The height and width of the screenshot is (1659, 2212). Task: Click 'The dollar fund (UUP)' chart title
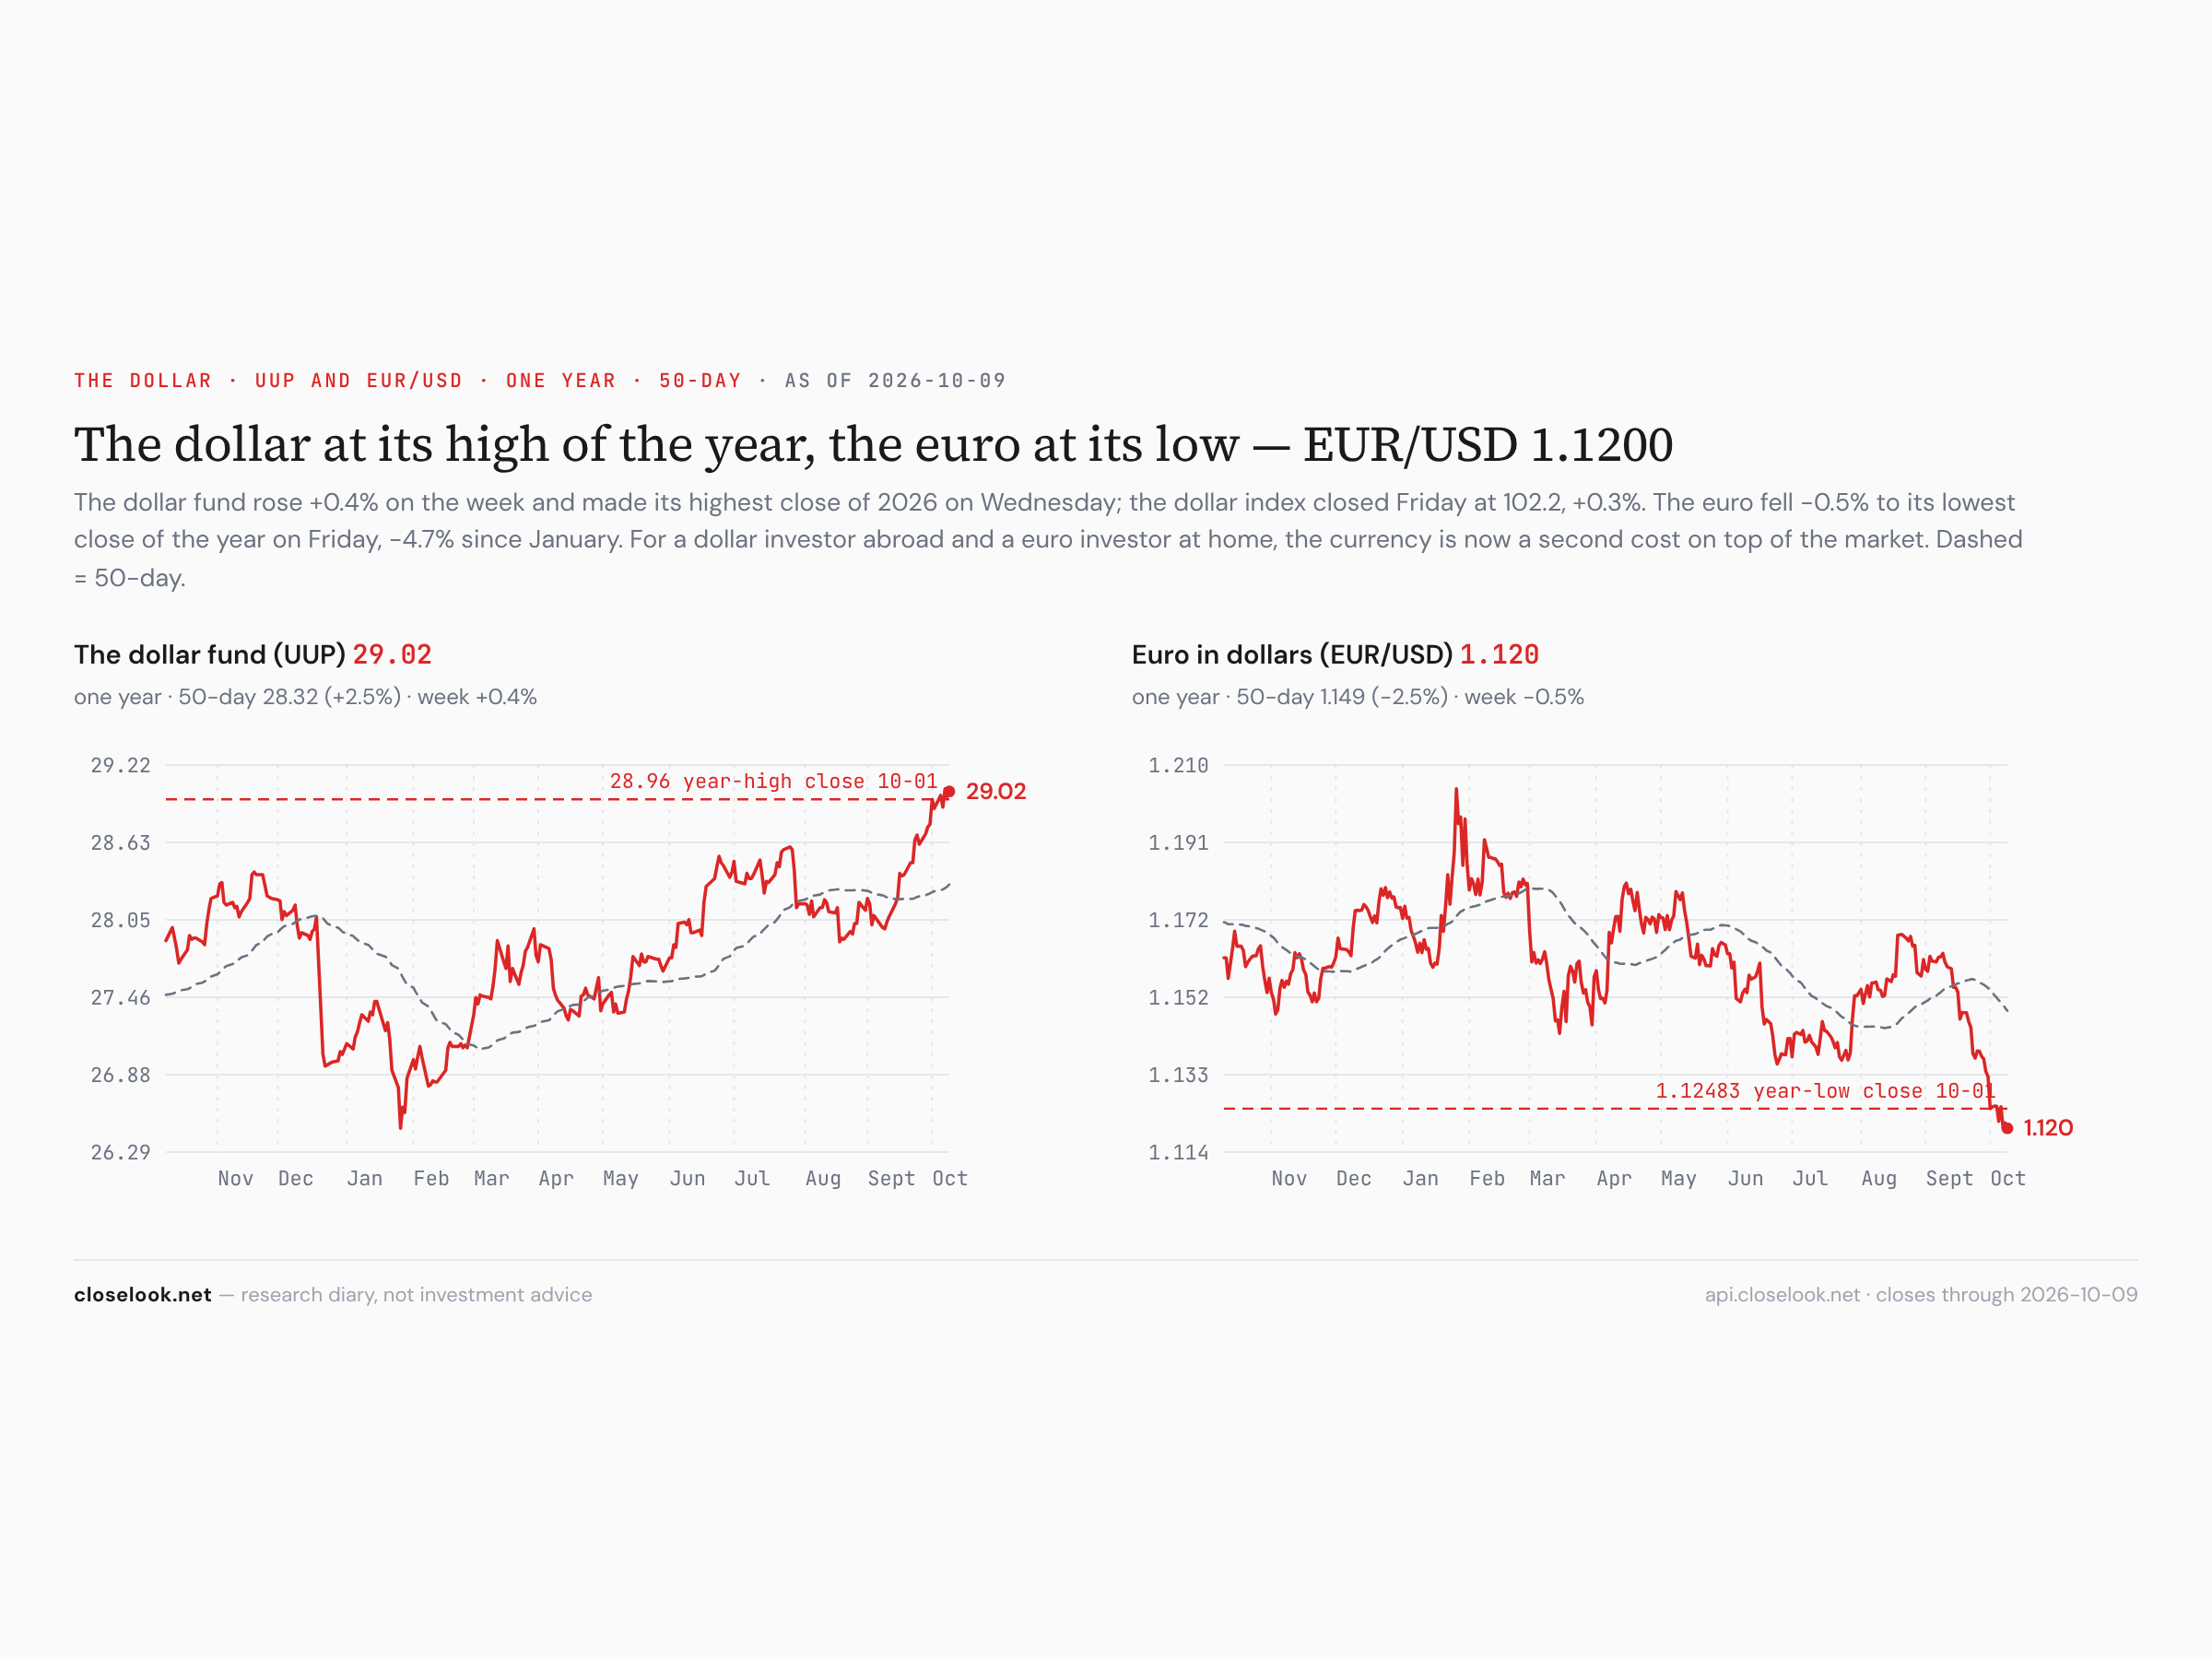click(x=209, y=654)
